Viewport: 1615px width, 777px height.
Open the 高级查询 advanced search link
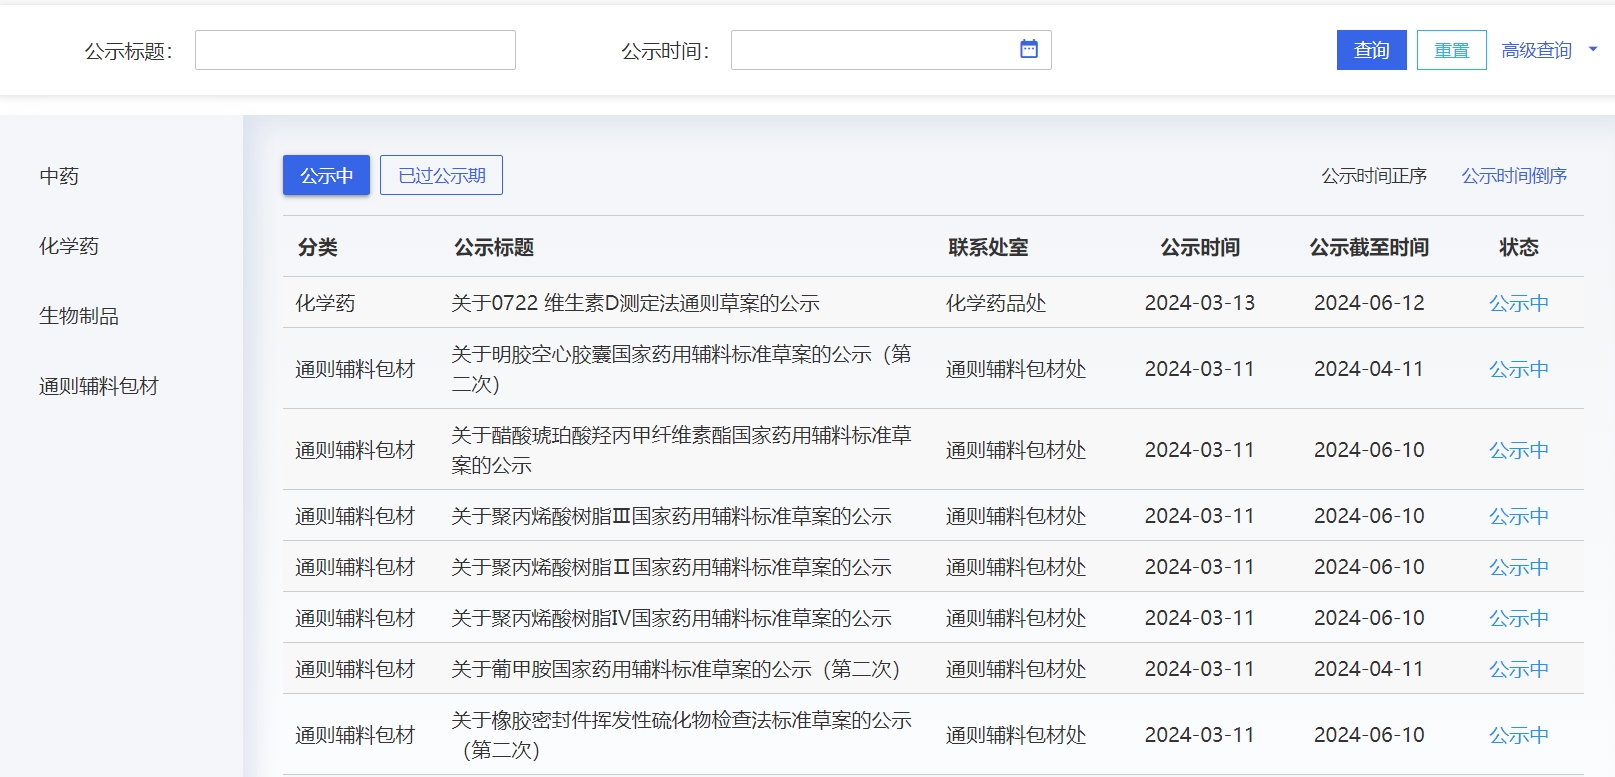1536,50
